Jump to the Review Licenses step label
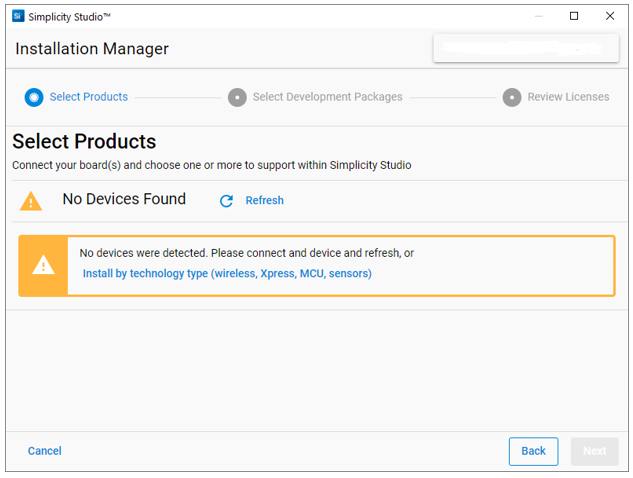633x478 pixels. [568, 97]
